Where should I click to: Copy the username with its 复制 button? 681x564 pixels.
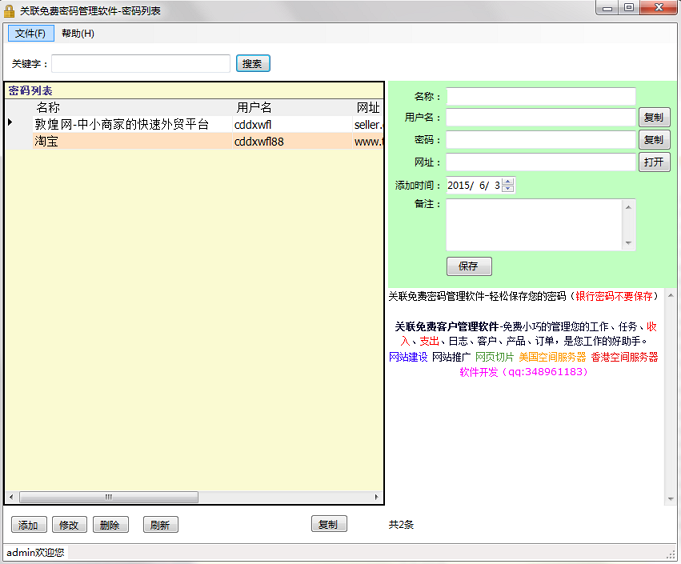(x=654, y=117)
